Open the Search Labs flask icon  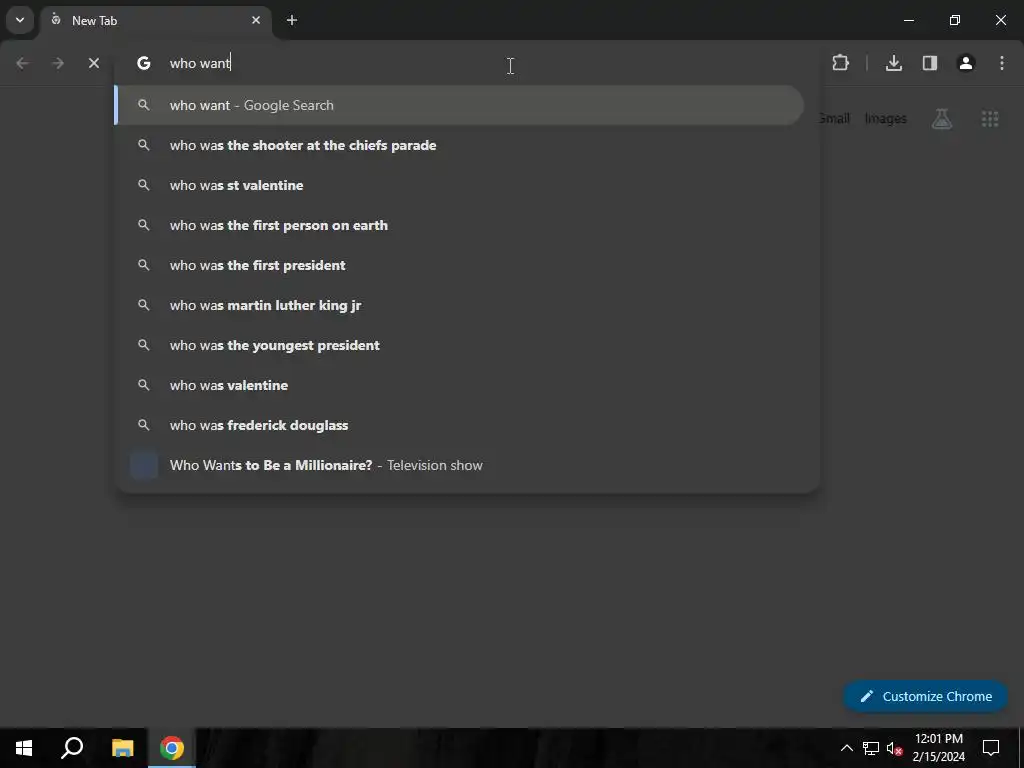point(942,119)
